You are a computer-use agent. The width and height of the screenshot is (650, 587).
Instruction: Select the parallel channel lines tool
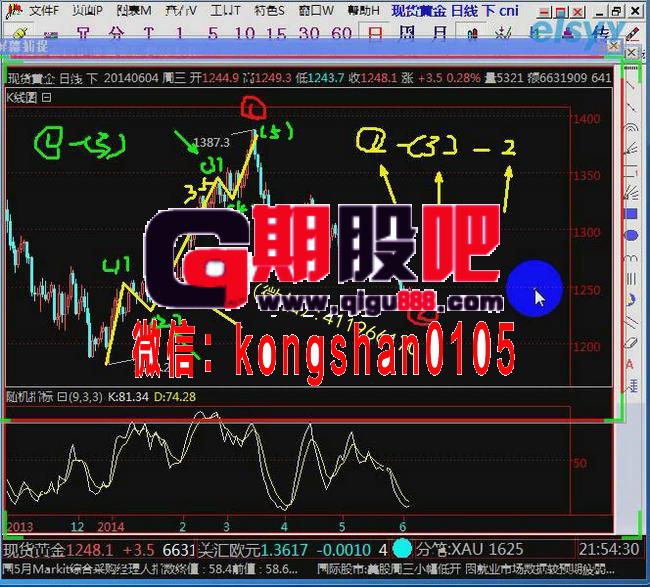click(631, 322)
